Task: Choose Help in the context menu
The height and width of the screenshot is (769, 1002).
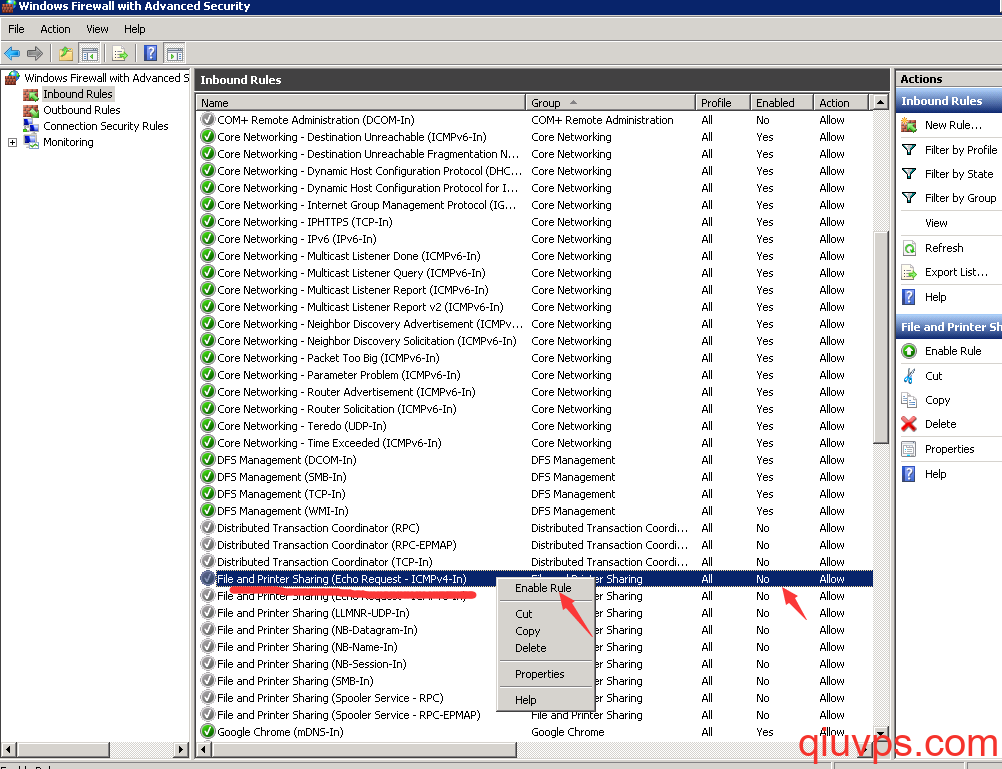Action: click(546, 700)
